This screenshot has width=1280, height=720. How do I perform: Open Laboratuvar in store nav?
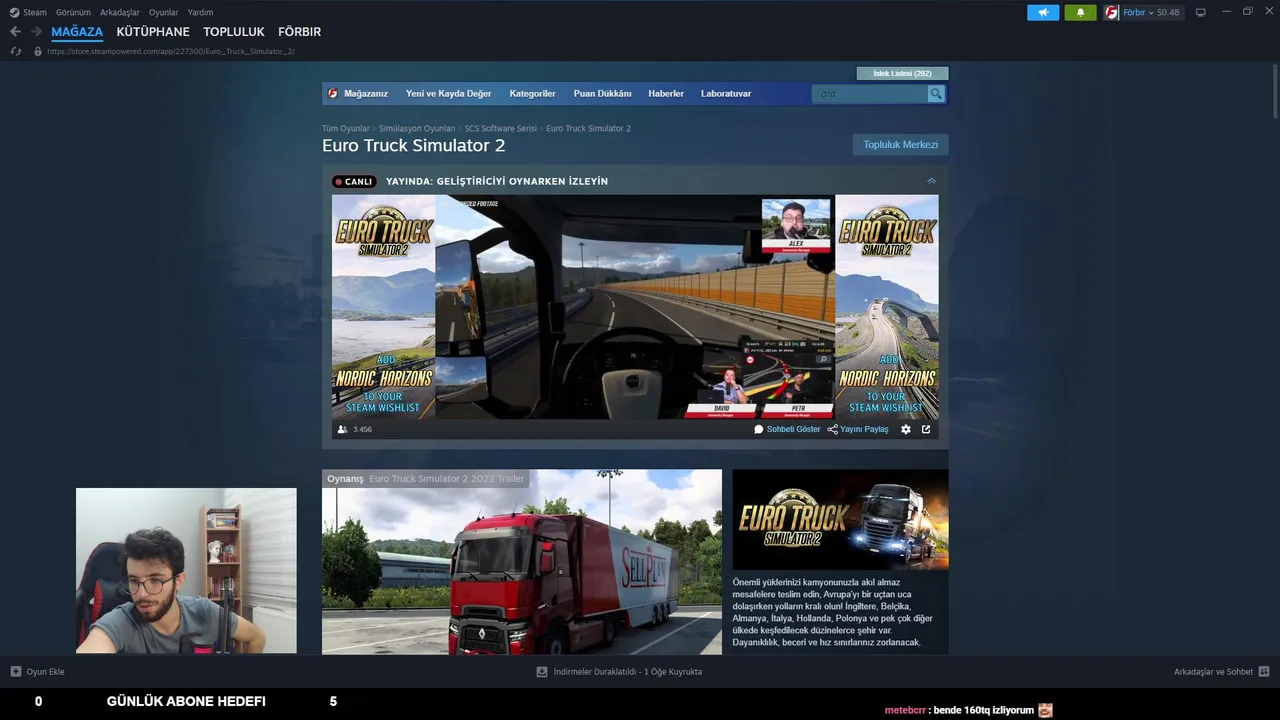pos(726,93)
